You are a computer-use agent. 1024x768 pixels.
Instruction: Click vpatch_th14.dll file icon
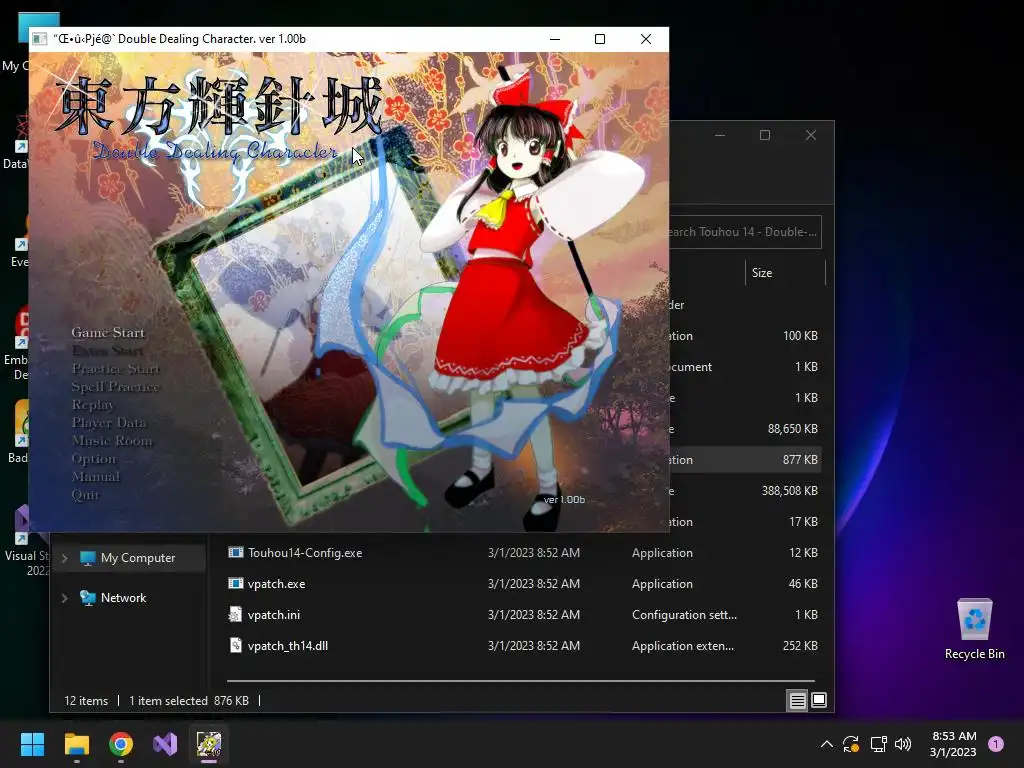[x=236, y=646]
